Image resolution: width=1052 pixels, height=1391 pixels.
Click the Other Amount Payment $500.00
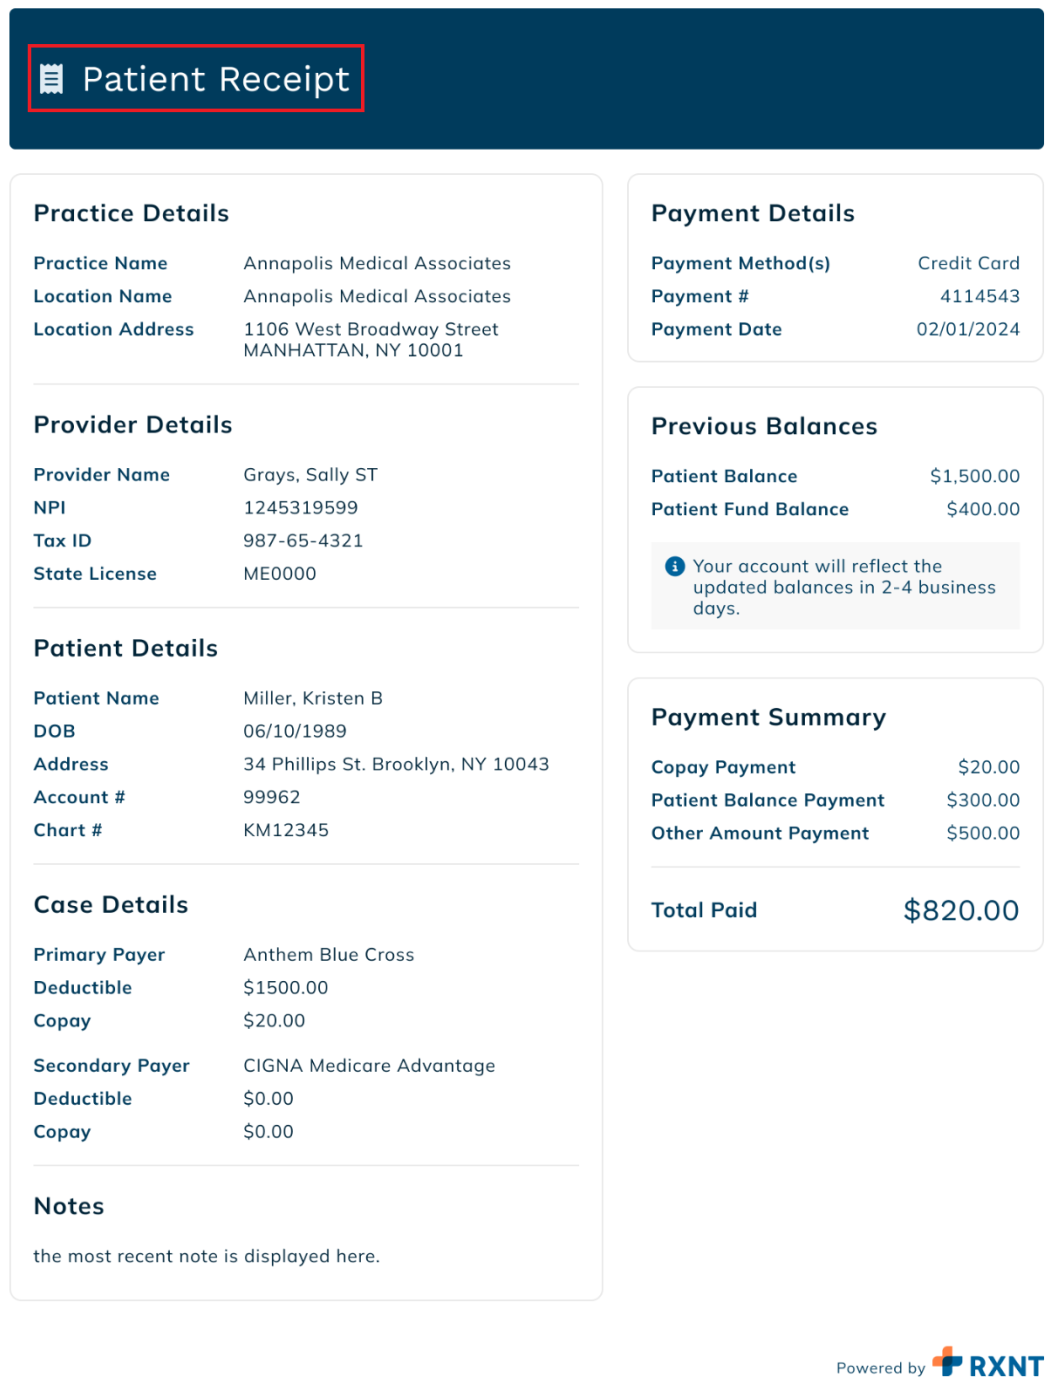pyautogui.click(x=983, y=833)
